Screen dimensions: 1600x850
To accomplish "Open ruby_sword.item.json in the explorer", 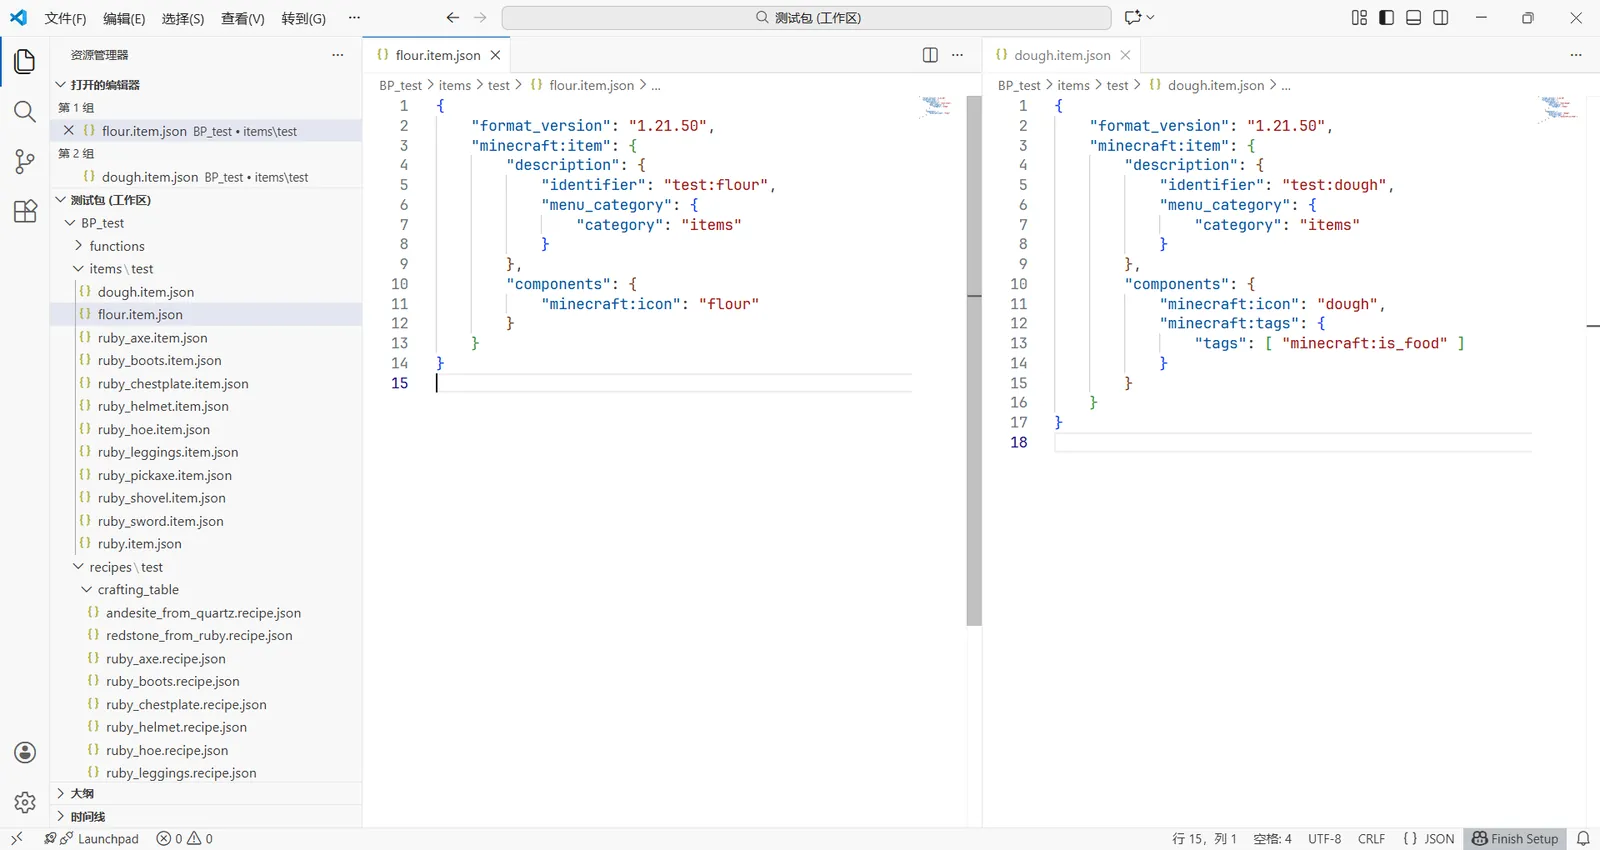I will pyautogui.click(x=160, y=521).
